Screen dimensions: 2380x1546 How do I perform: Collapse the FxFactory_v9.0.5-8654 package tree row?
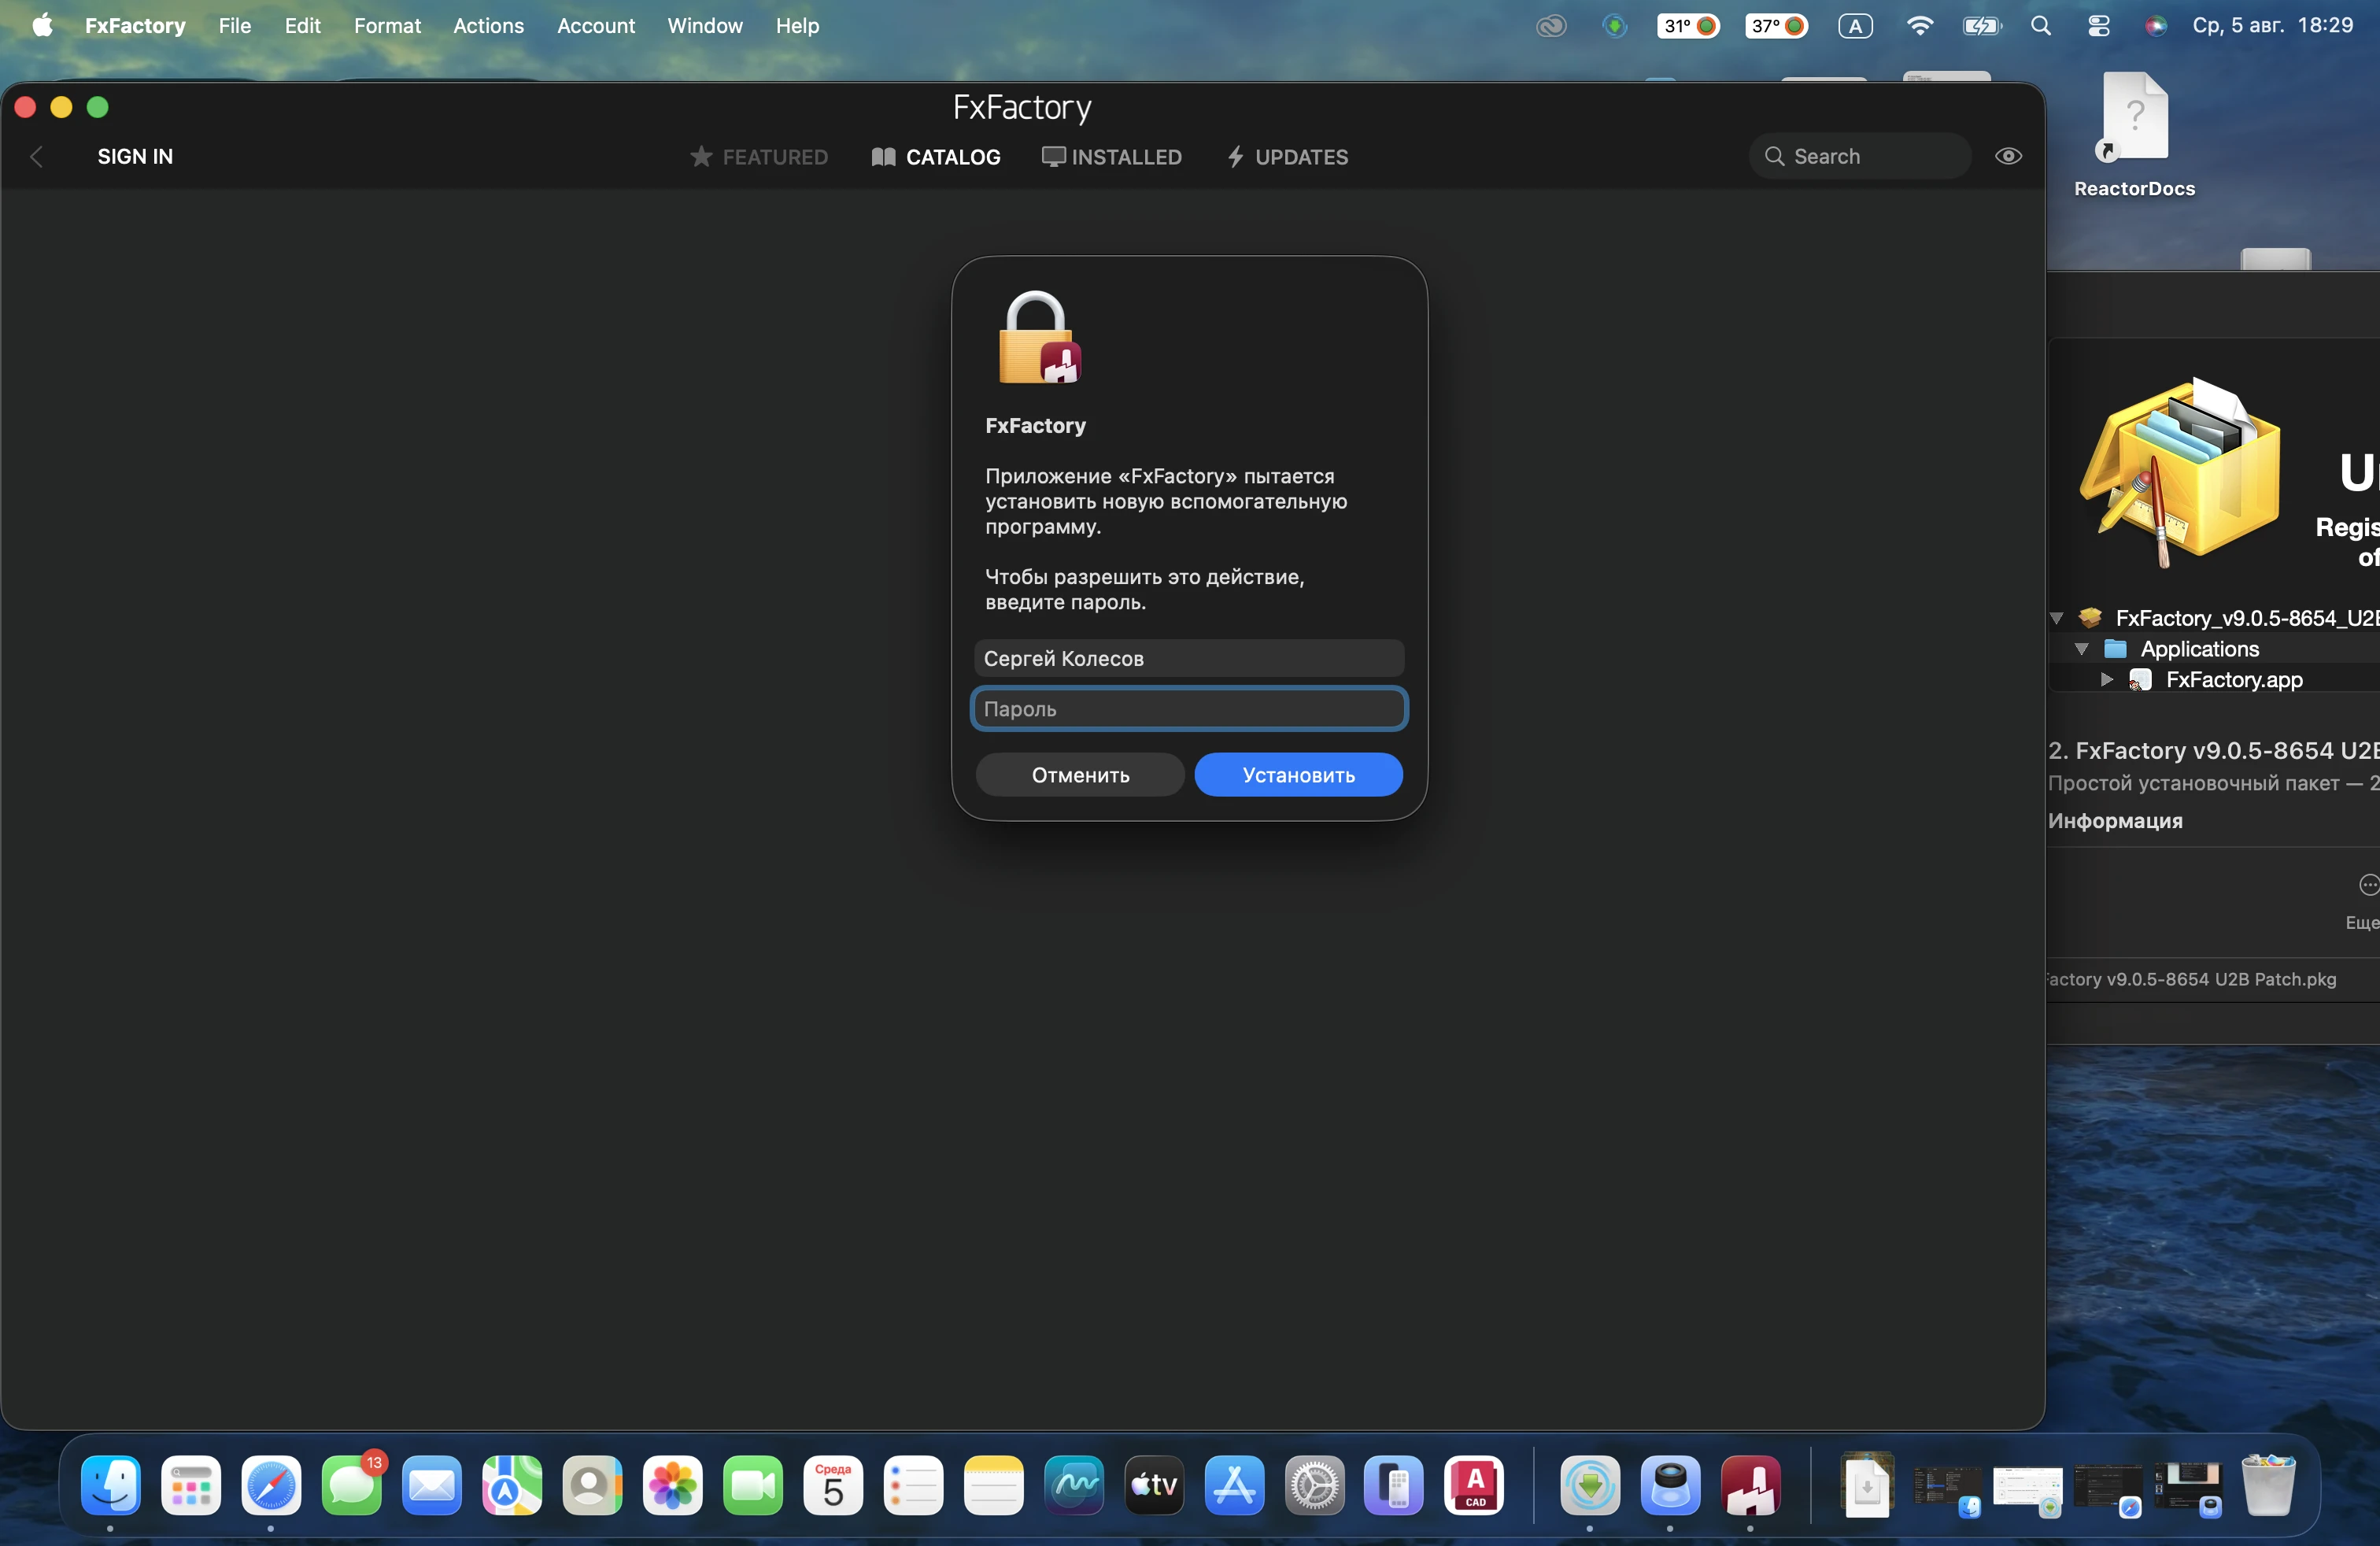pos(2057,618)
